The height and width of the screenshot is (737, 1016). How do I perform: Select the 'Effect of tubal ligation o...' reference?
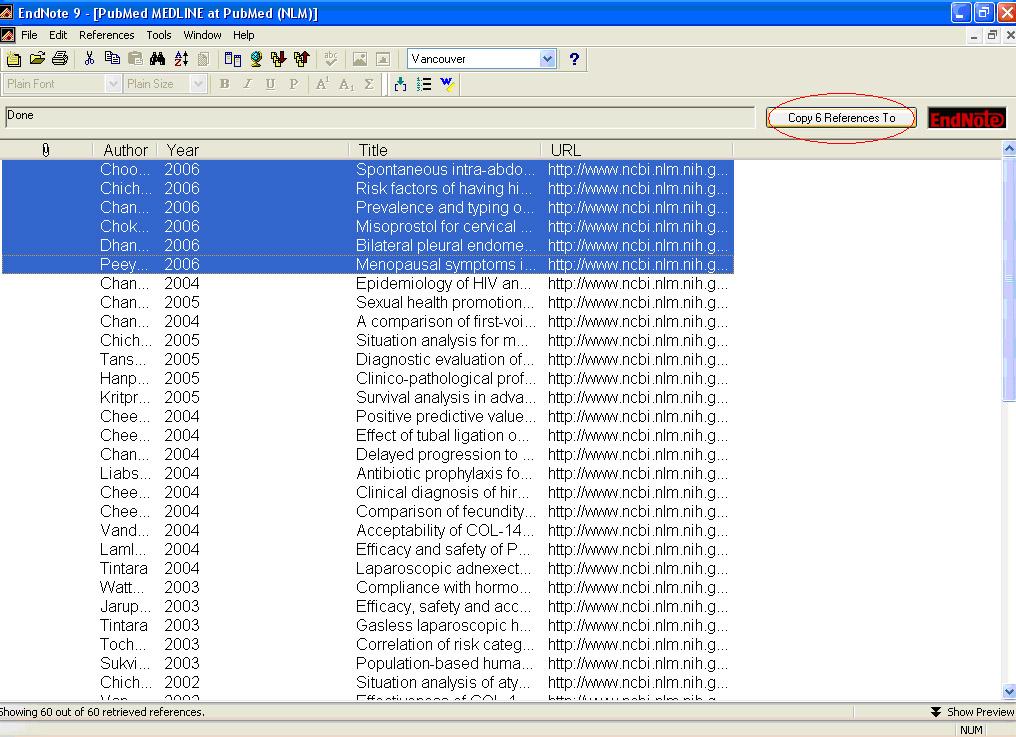pos(367,436)
